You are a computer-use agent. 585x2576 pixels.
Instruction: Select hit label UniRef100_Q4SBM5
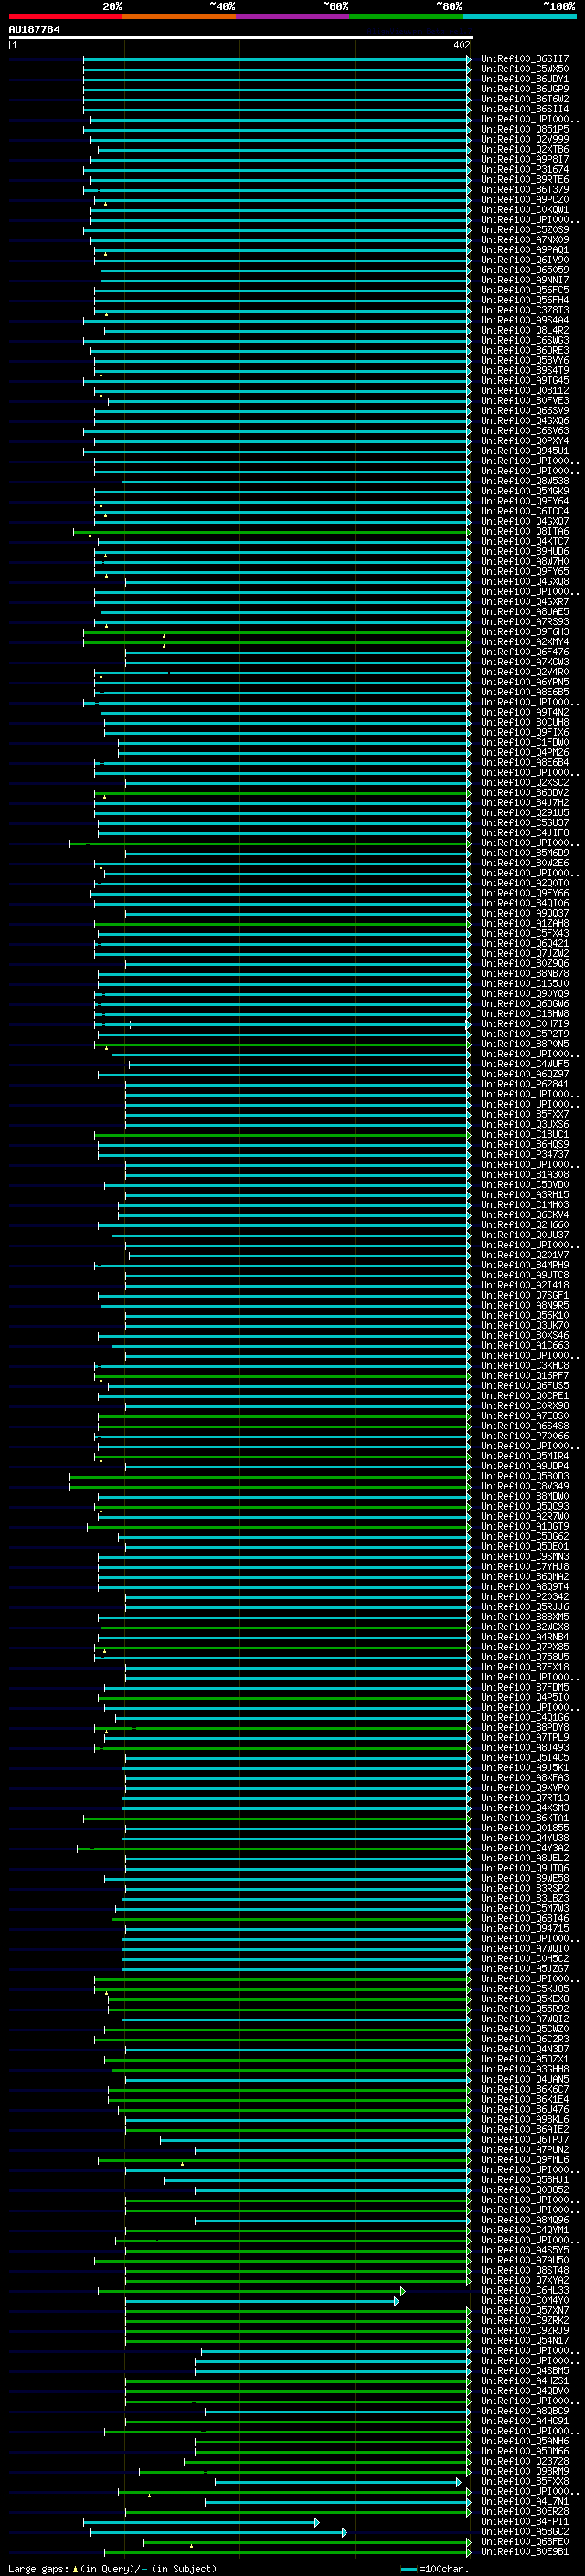(x=524, y=2371)
